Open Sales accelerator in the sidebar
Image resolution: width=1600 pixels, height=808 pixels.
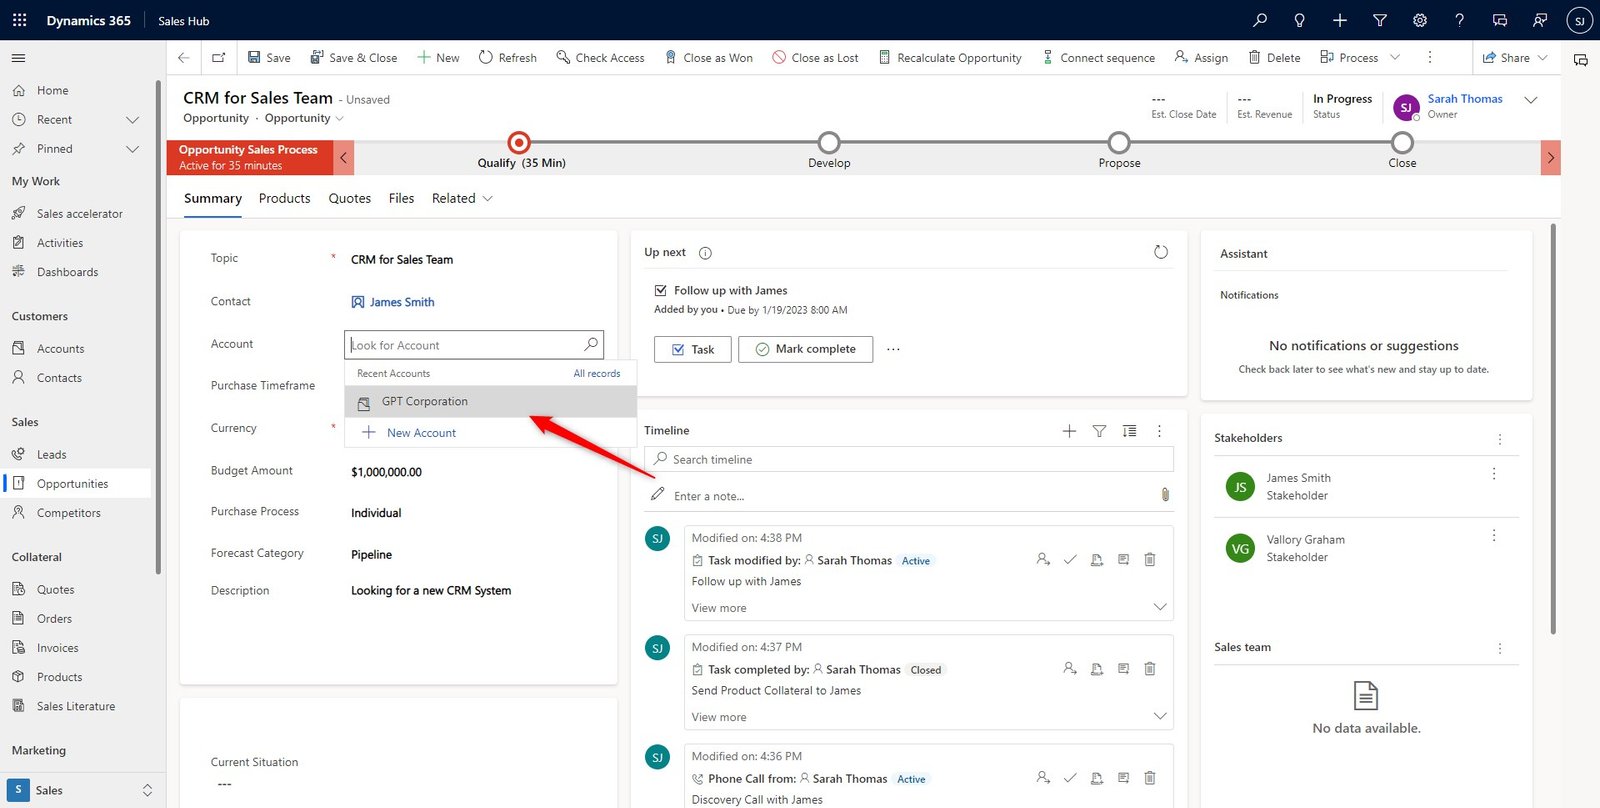78,214
